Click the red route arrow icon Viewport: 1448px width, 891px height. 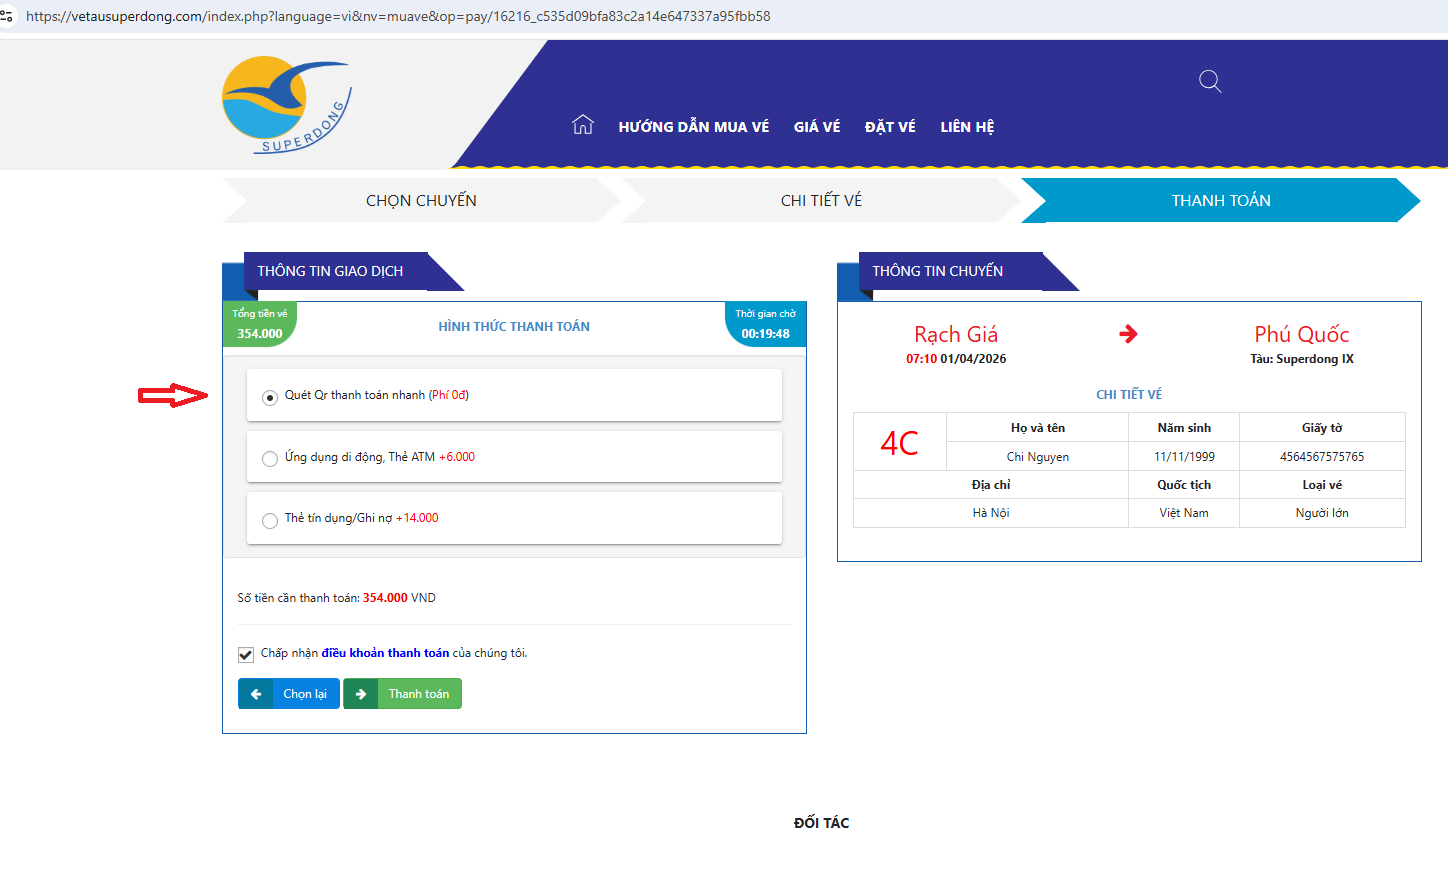tap(1128, 334)
